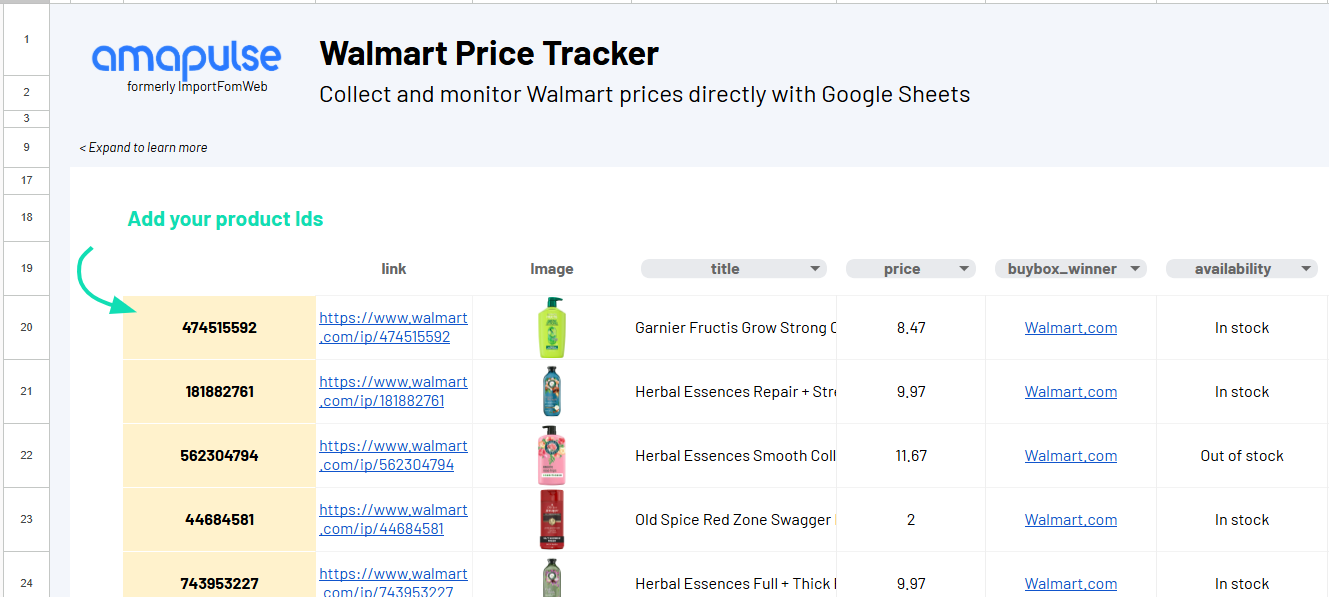Click the pink Herbal Essences Smooth bottle image
Image resolution: width=1329 pixels, height=597 pixels.
552,455
